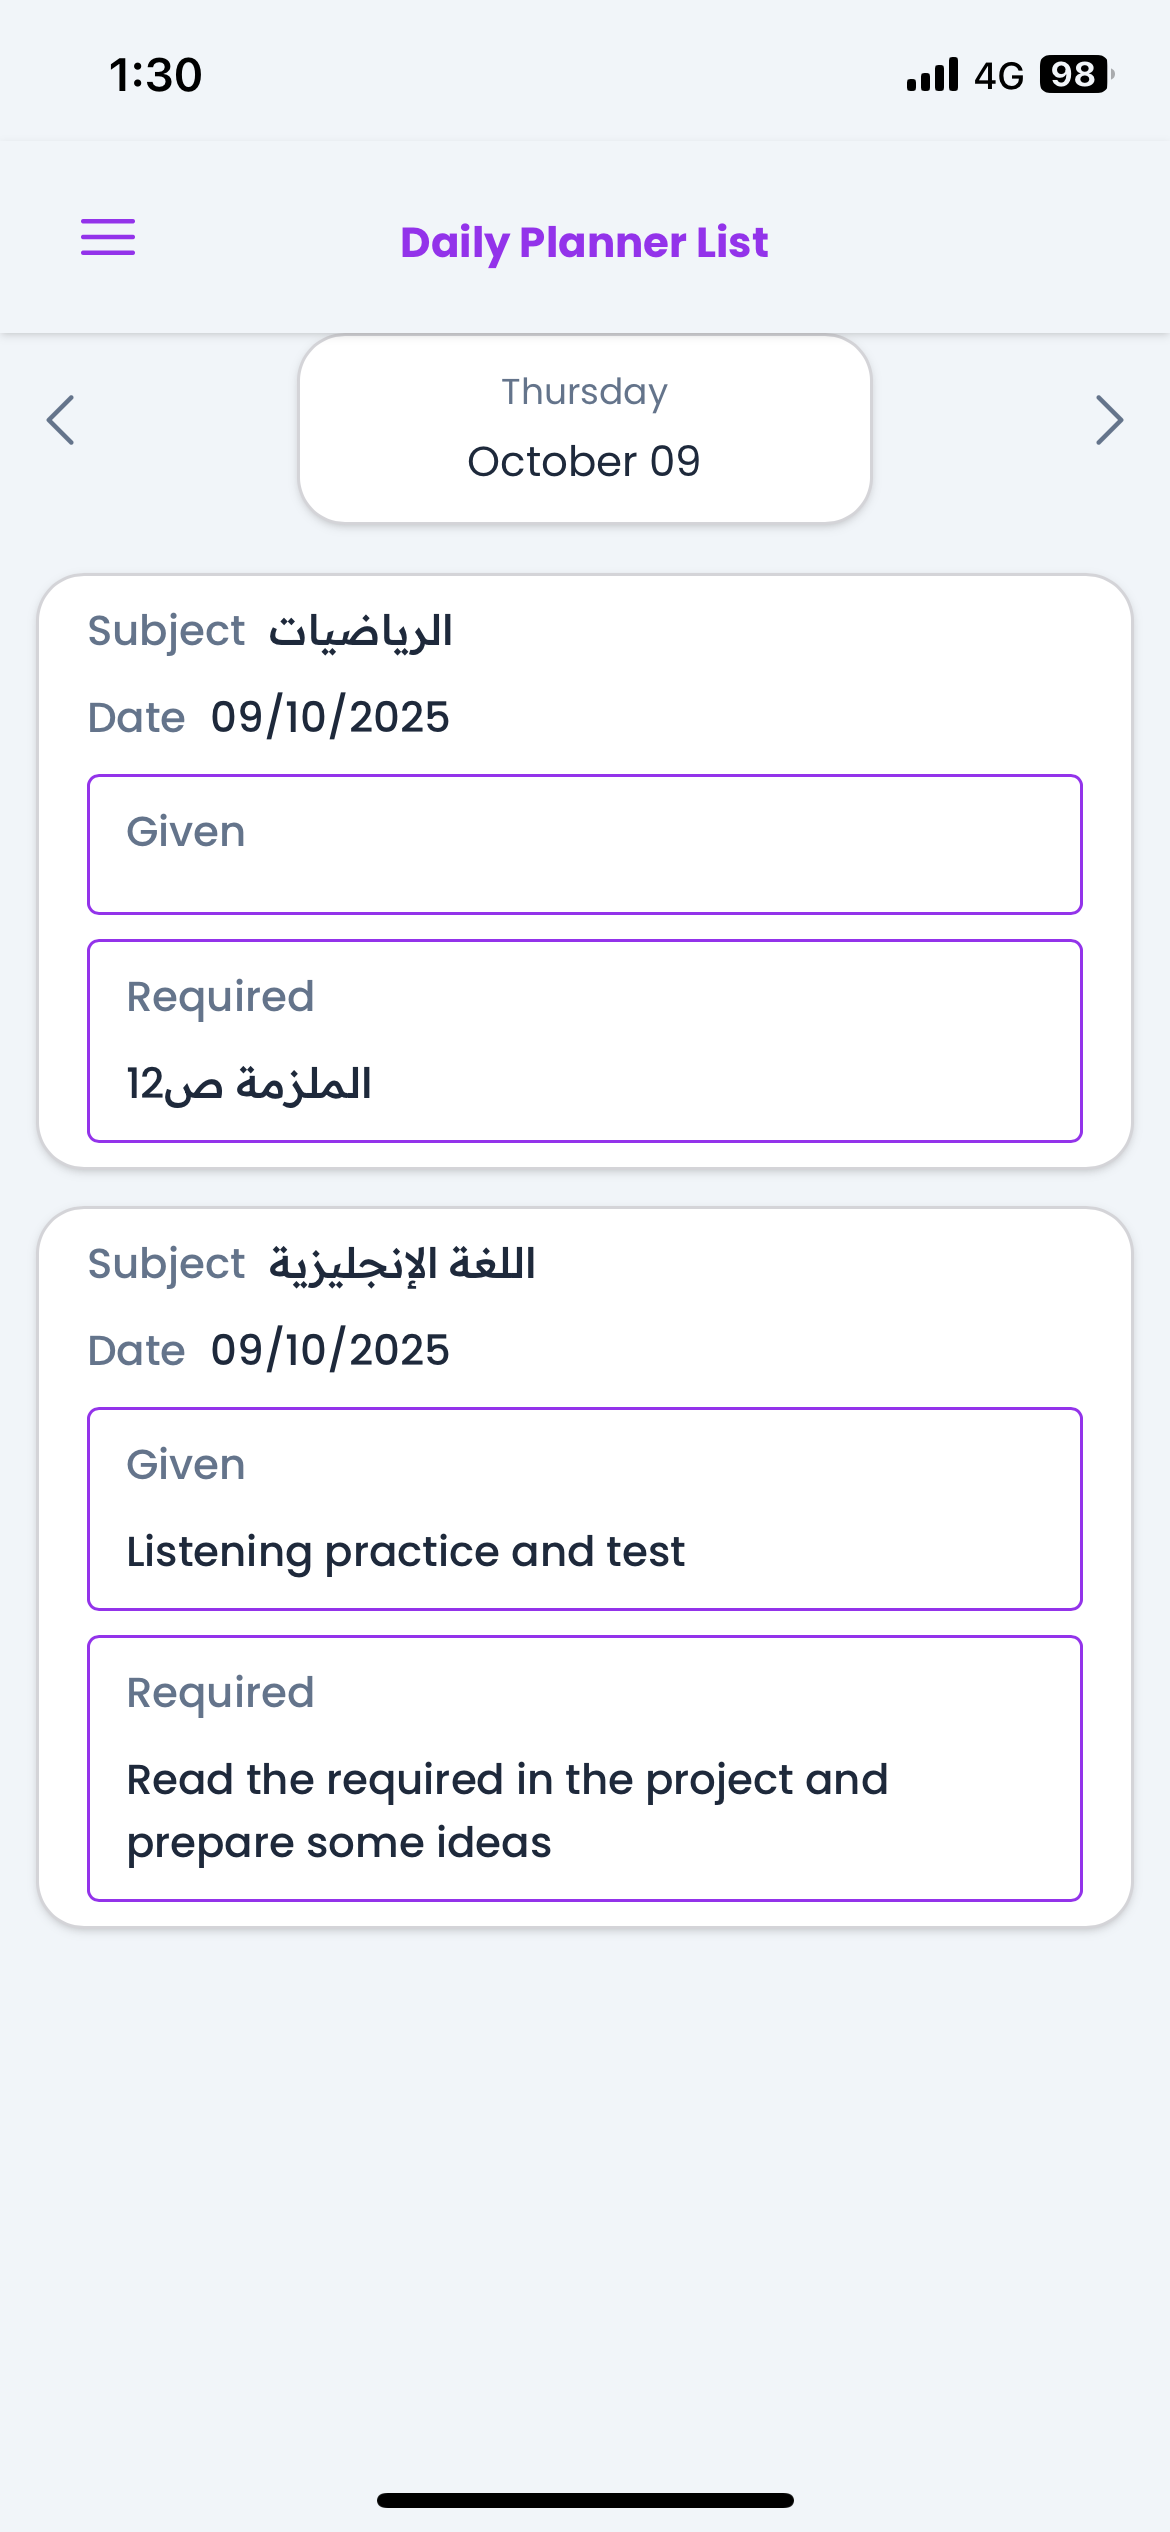Open the Given box with Listening practice
The image size is (1170, 2532).
click(x=585, y=1508)
